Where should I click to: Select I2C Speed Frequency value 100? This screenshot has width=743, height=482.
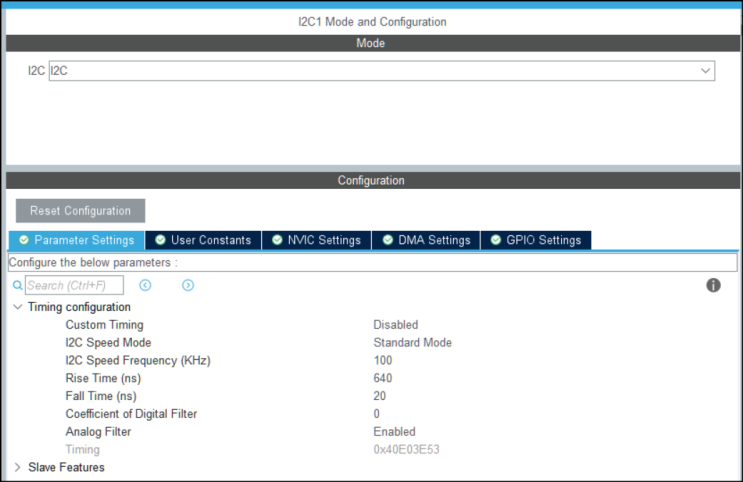pyautogui.click(x=383, y=361)
